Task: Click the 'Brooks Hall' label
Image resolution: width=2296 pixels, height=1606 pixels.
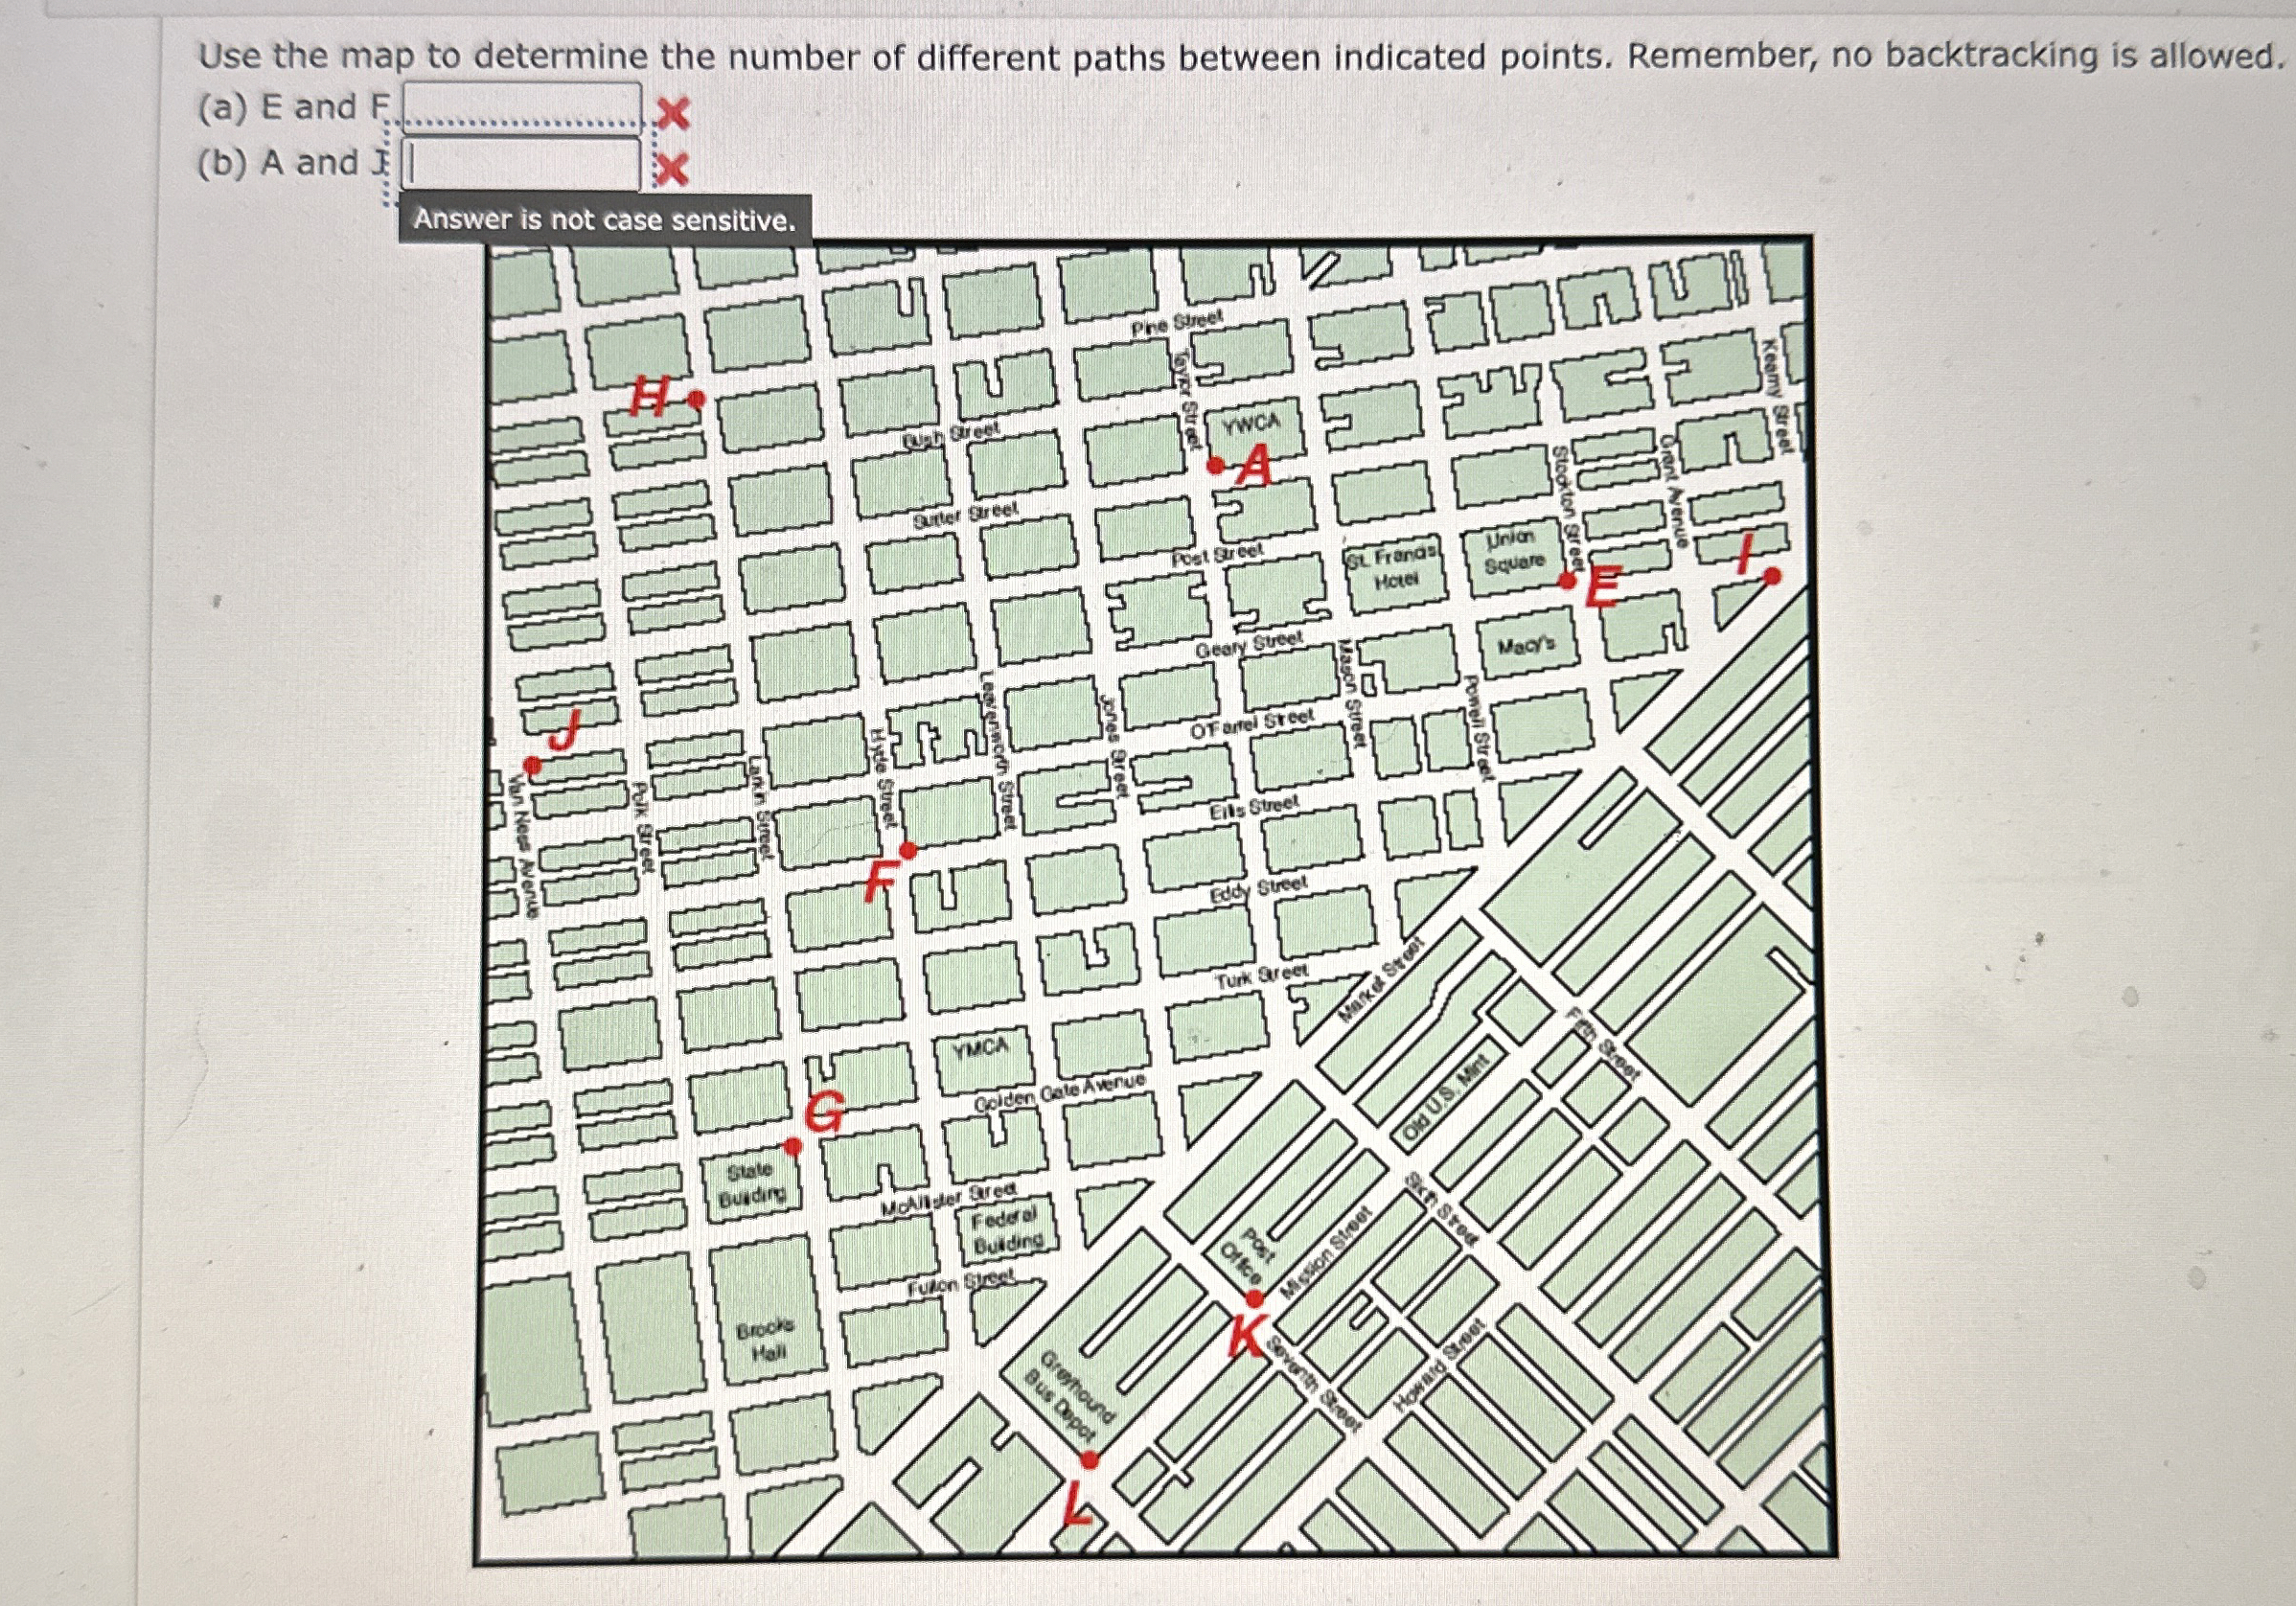Action: pos(765,1341)
